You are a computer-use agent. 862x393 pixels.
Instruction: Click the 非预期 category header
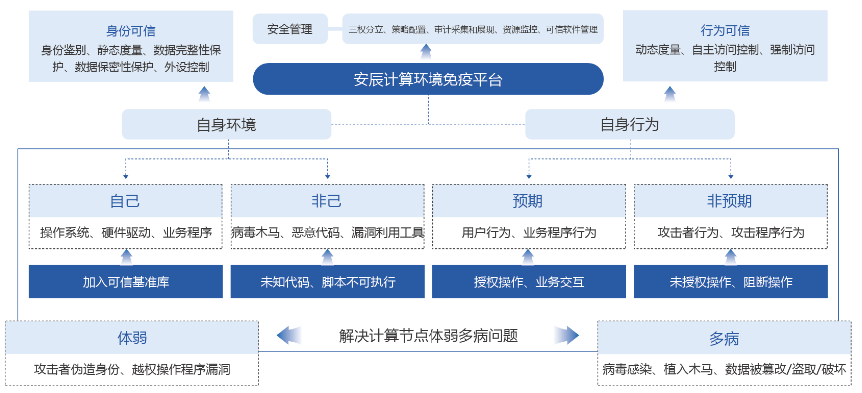click(x=731, y=201)
